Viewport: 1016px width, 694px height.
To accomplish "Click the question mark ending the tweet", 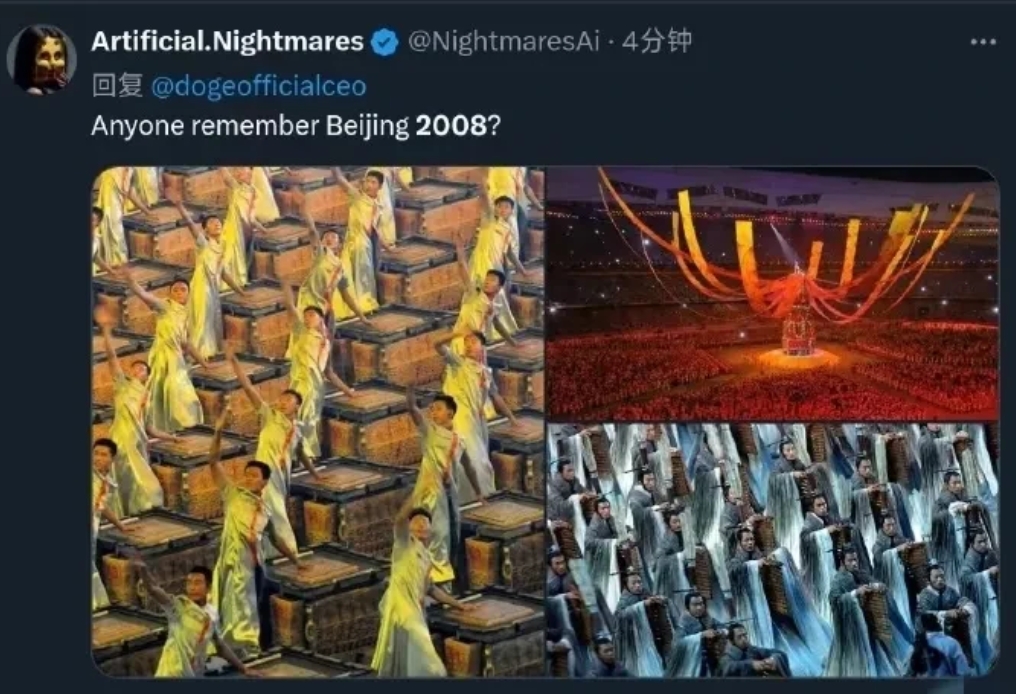I will [x=494, y=126].
